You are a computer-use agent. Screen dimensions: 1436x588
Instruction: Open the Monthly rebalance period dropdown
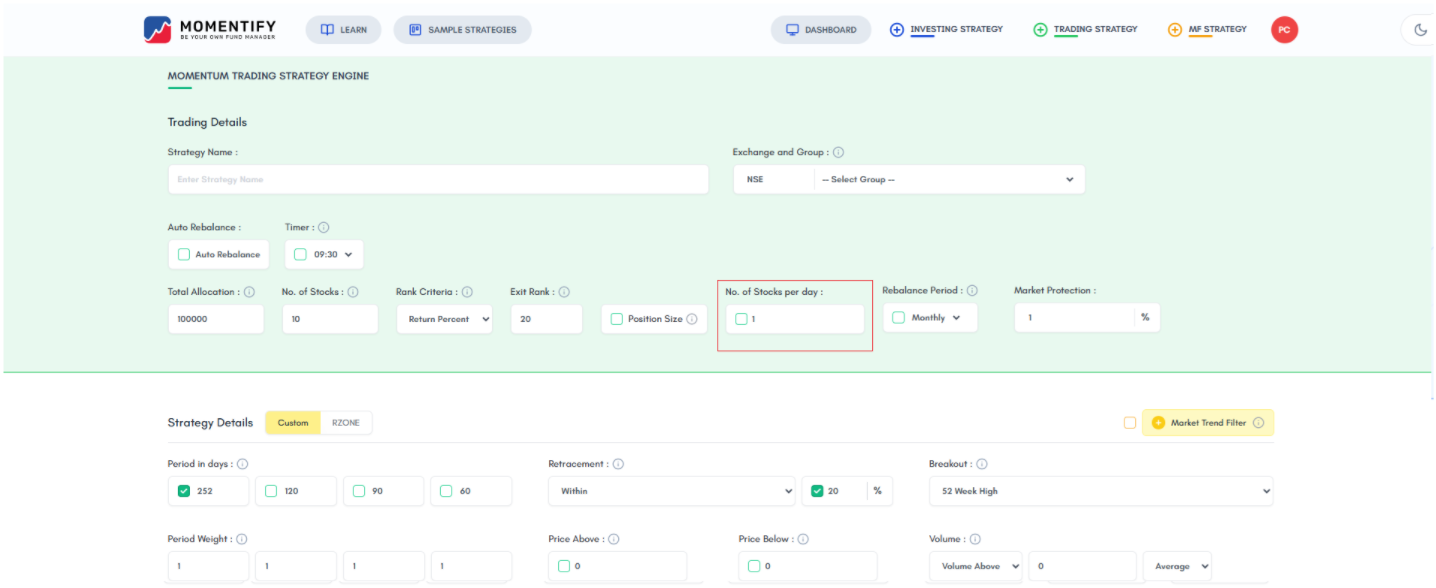[936, 317]
